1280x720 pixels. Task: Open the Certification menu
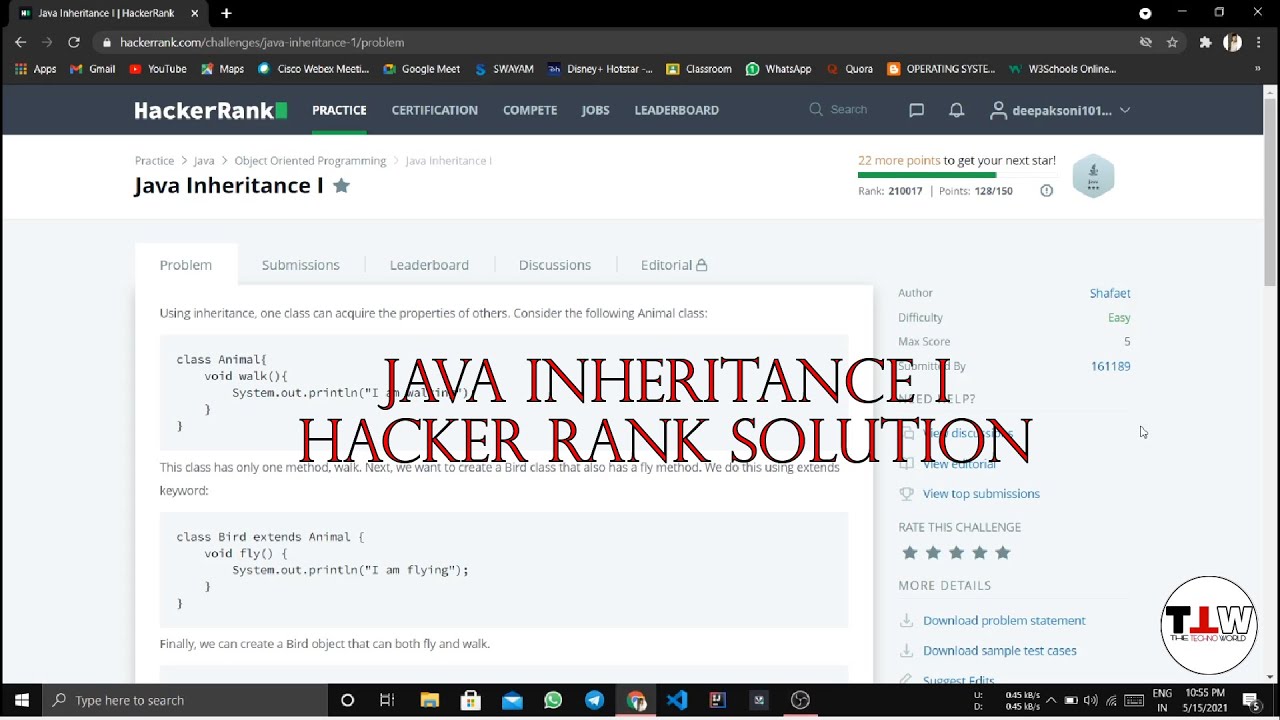(434, 110)
